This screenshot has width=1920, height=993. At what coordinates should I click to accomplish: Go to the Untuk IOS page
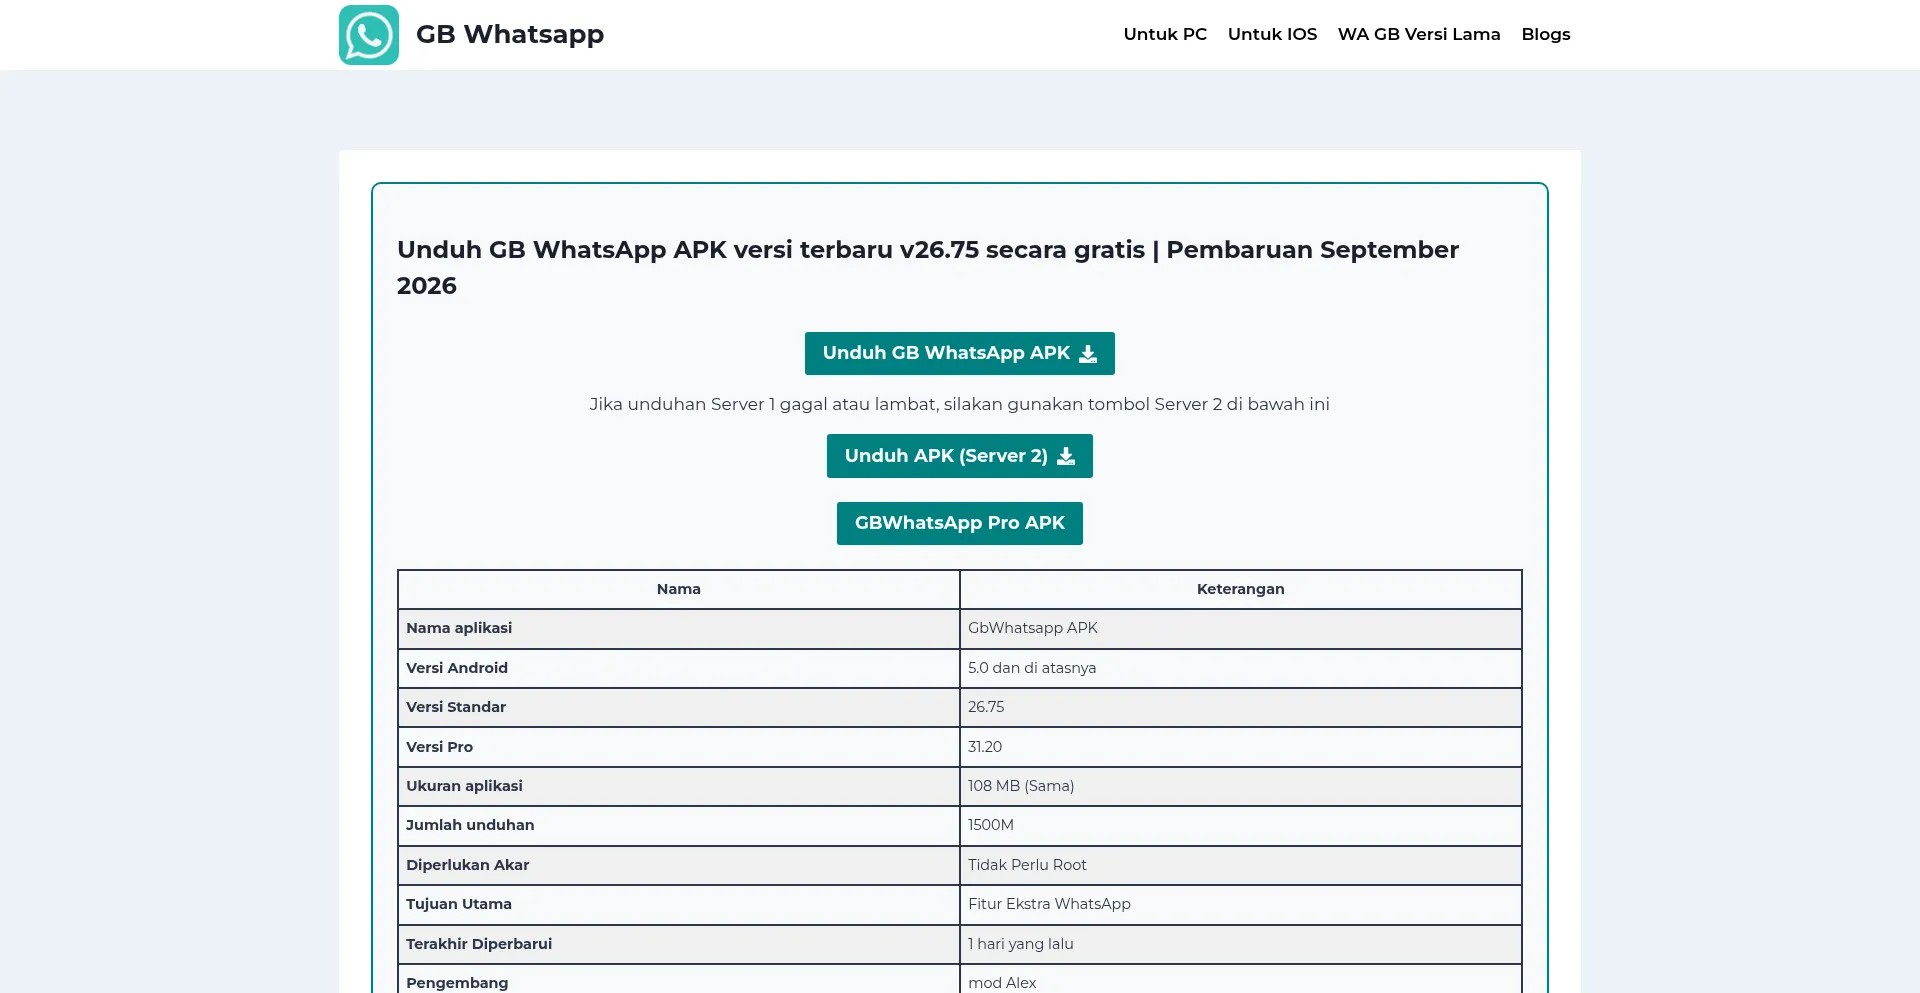point(1272,34)
